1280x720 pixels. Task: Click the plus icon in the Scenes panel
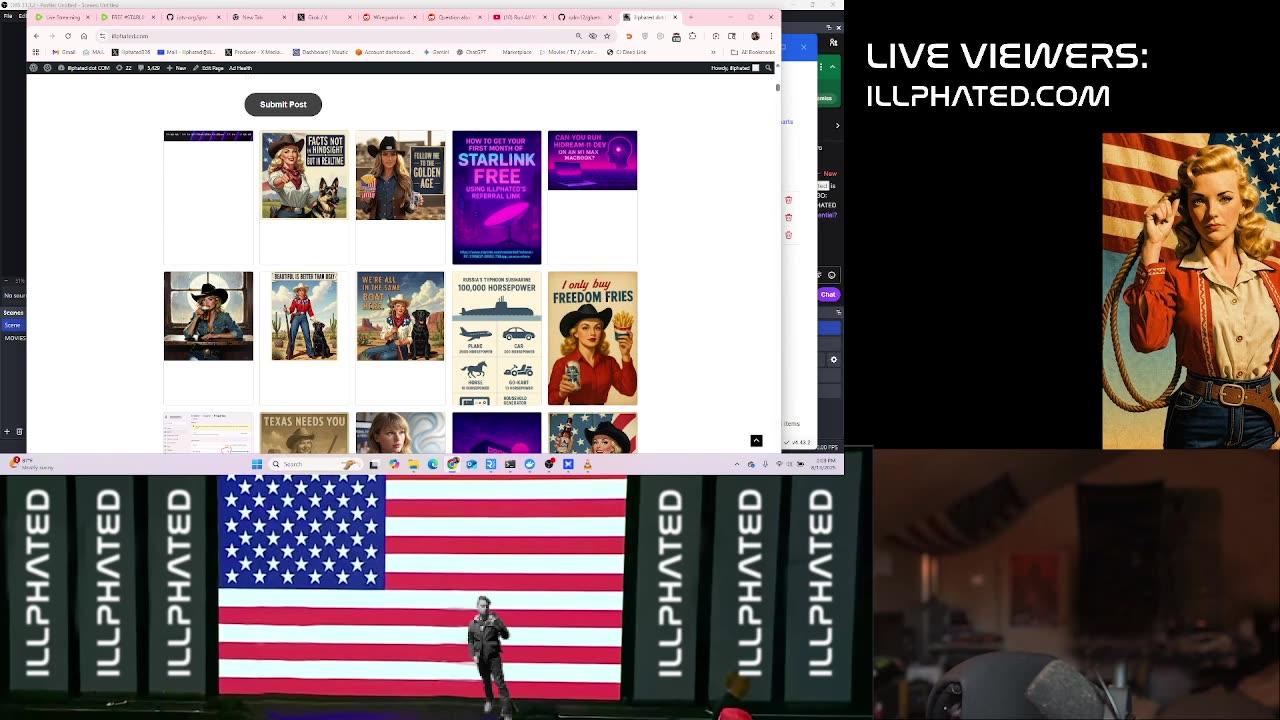(6, 432)
